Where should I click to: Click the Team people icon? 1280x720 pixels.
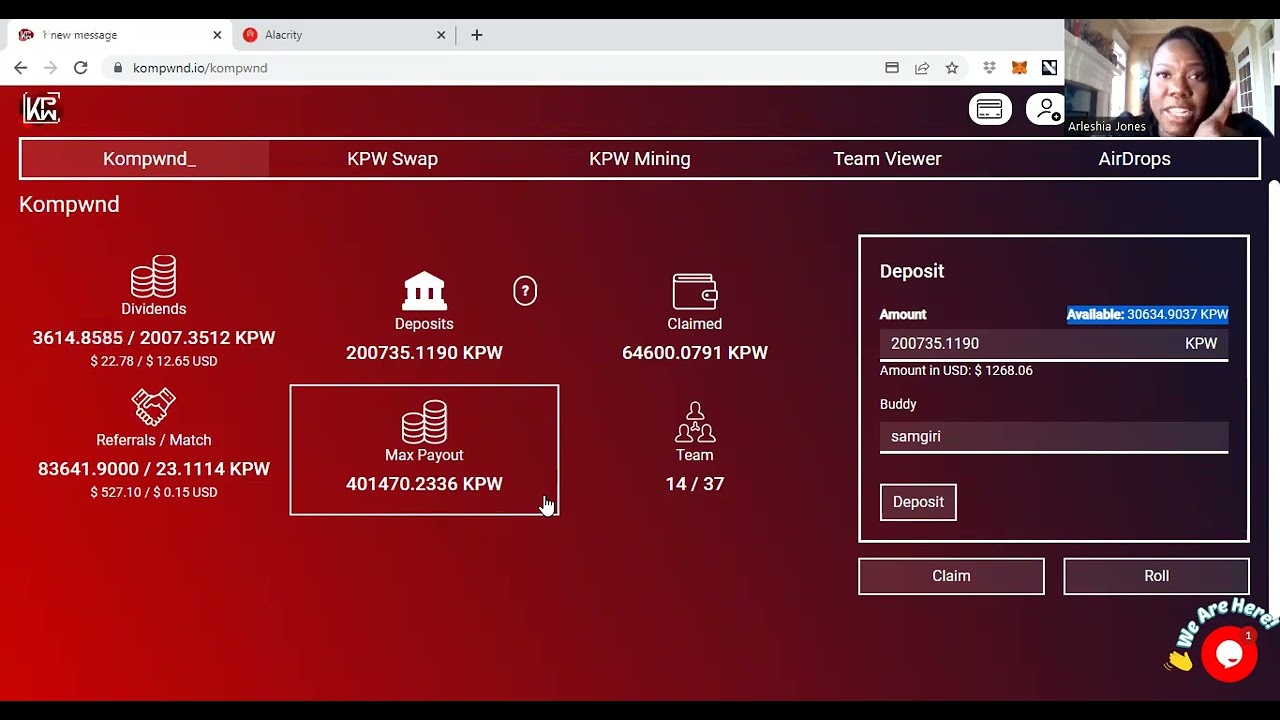(695, 422)
